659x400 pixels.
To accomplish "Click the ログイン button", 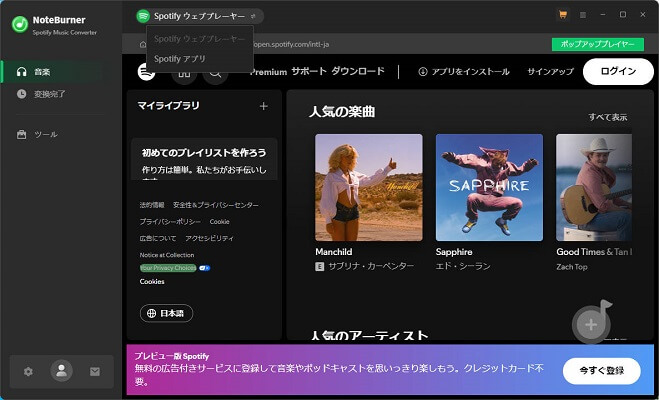I will click(618, 71).
